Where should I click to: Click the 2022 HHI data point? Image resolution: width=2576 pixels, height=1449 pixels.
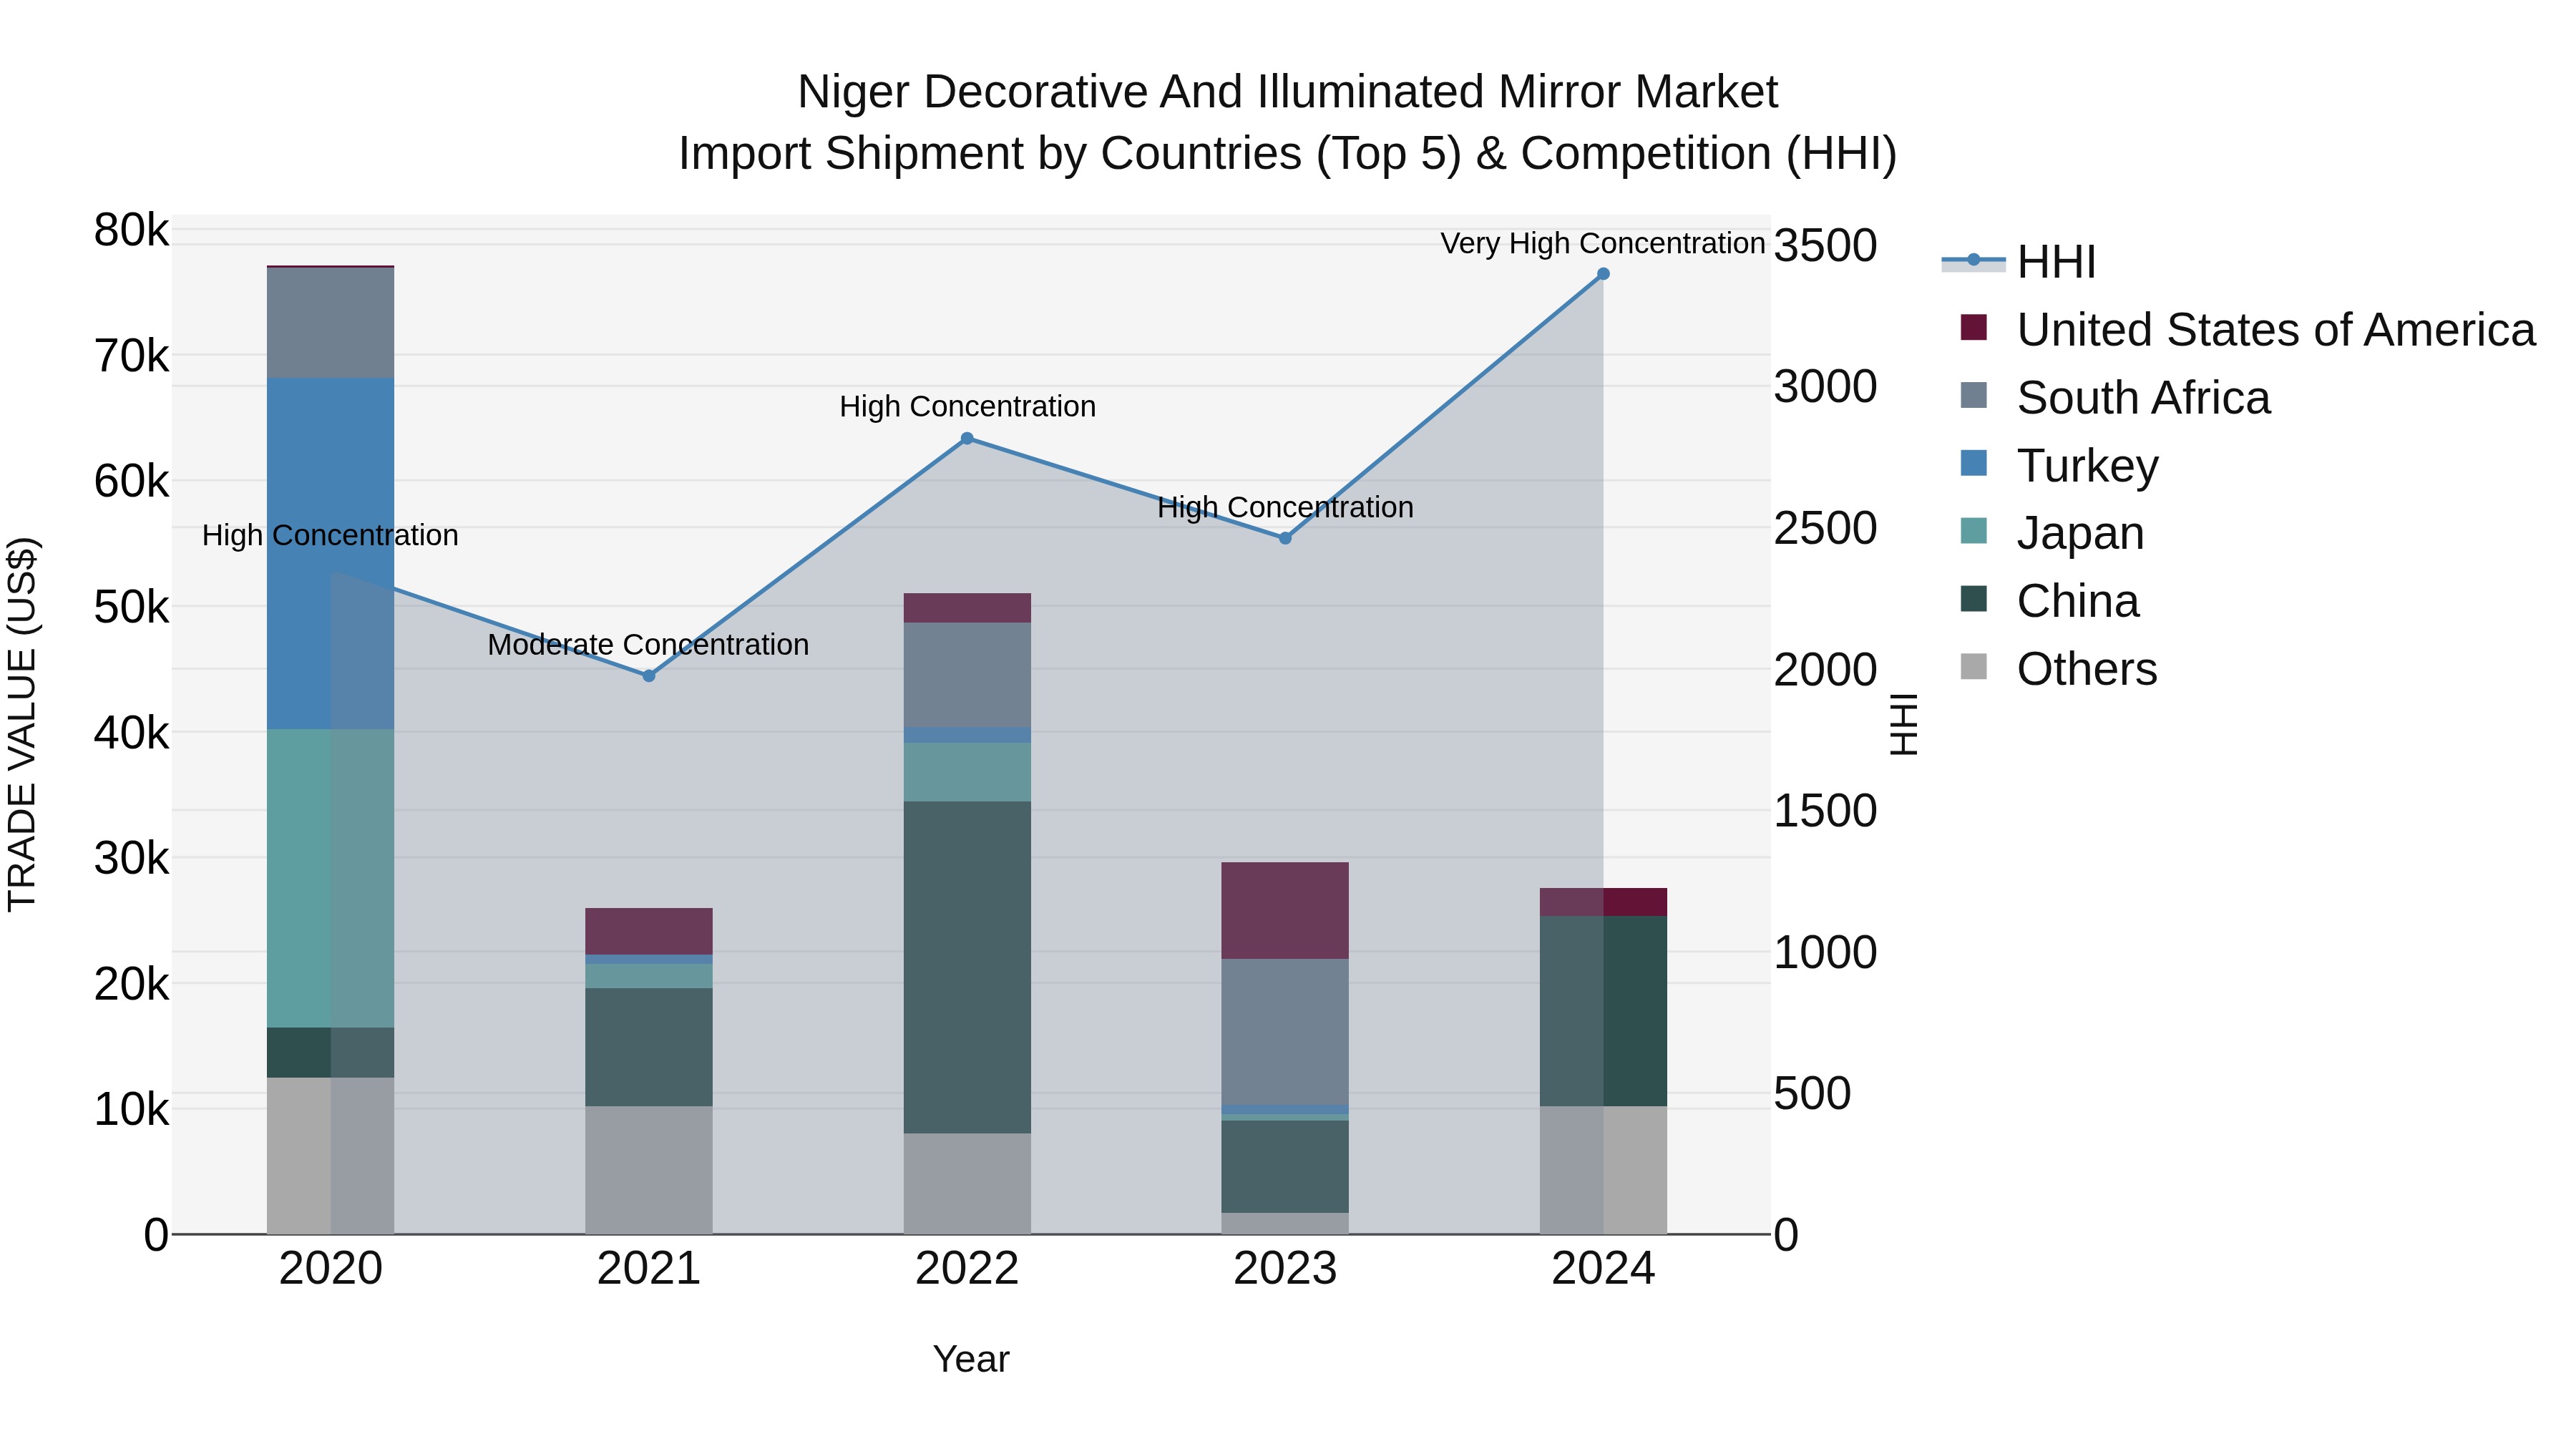(967, 438)
